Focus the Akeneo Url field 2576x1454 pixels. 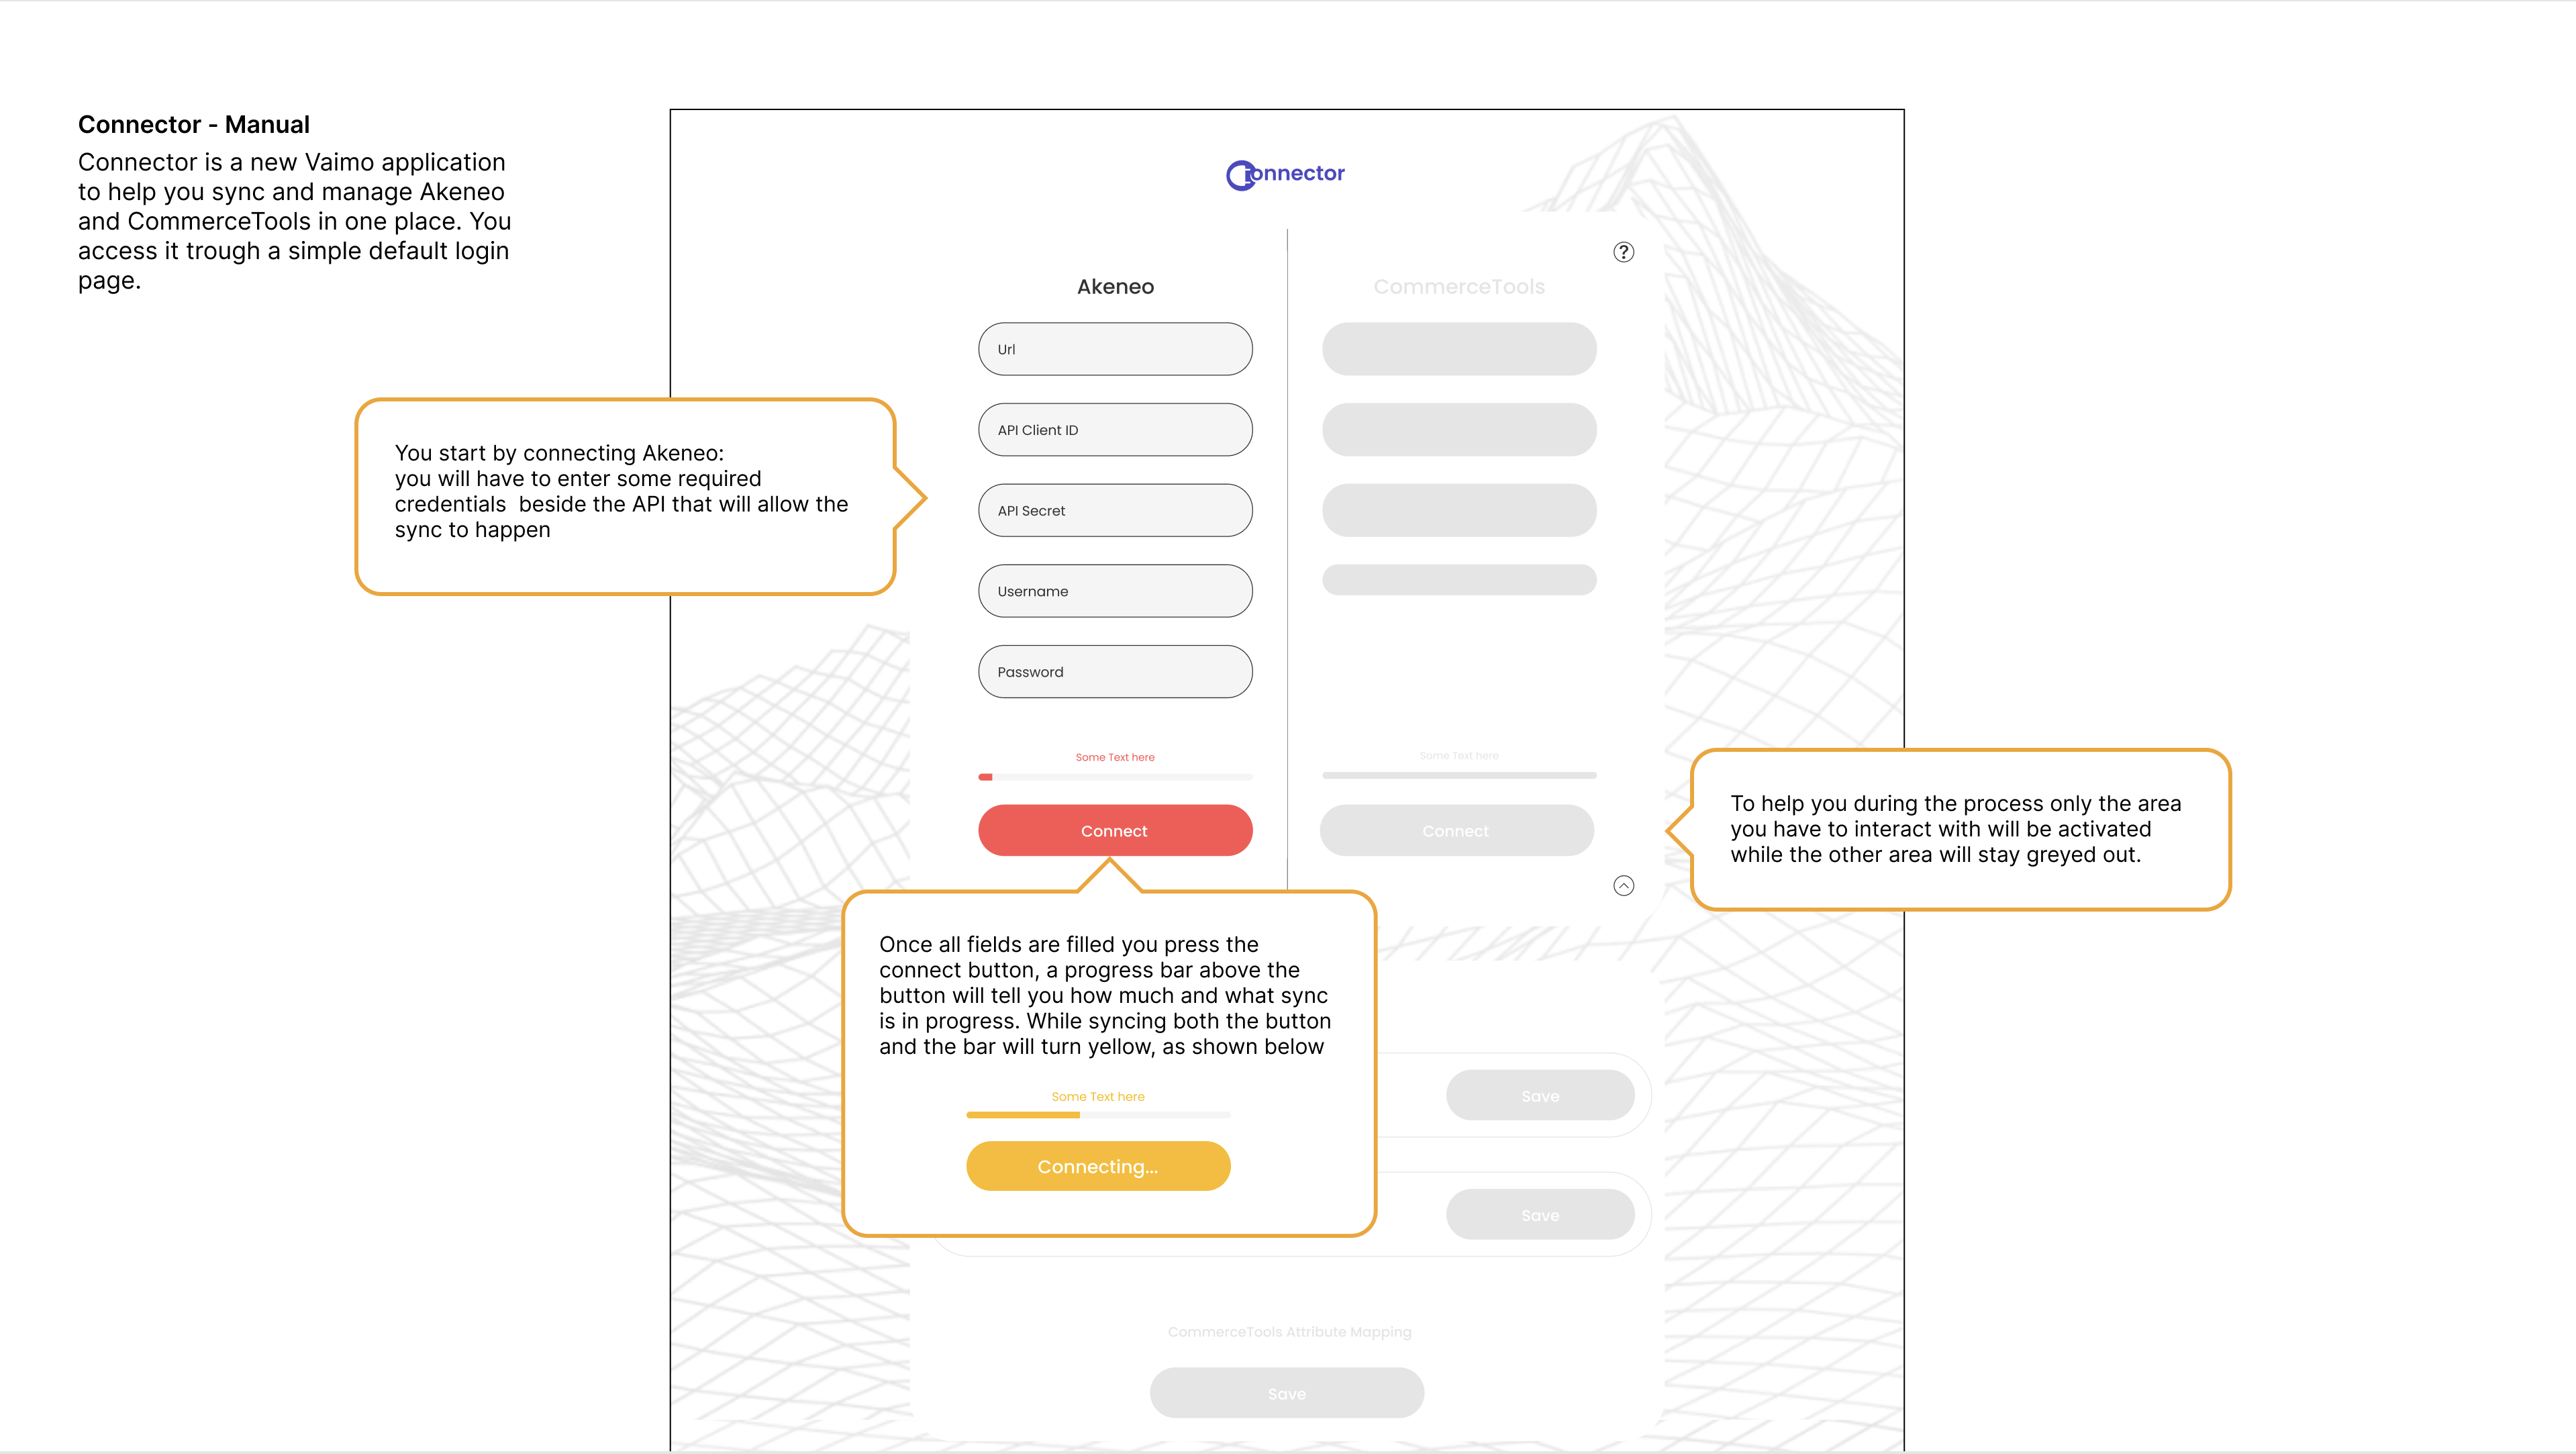click(x=1115, y=349)
